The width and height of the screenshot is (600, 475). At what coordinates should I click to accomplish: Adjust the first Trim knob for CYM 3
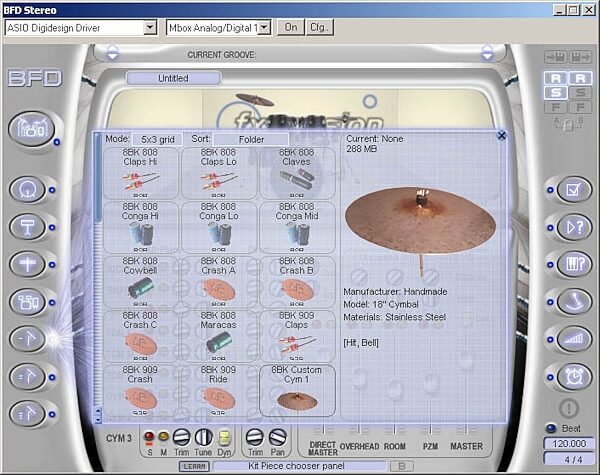[181, 437]
